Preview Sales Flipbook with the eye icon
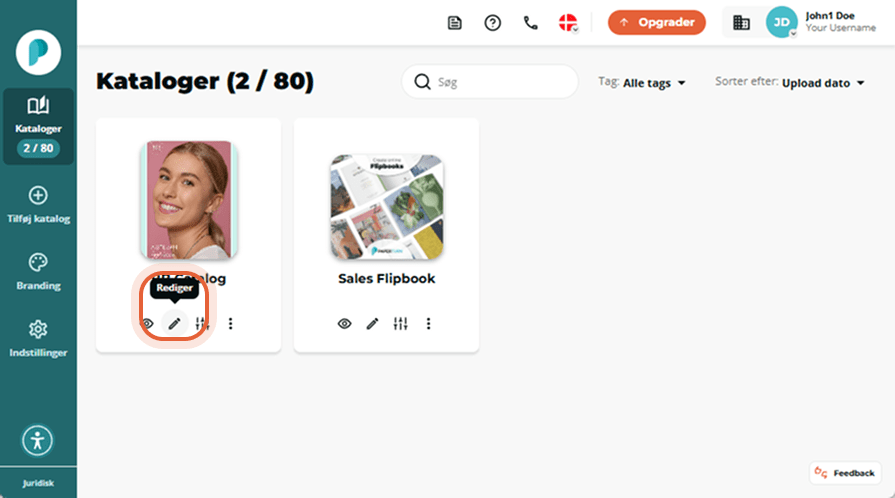Screen dimensions: 895x498 click(344, 324)
